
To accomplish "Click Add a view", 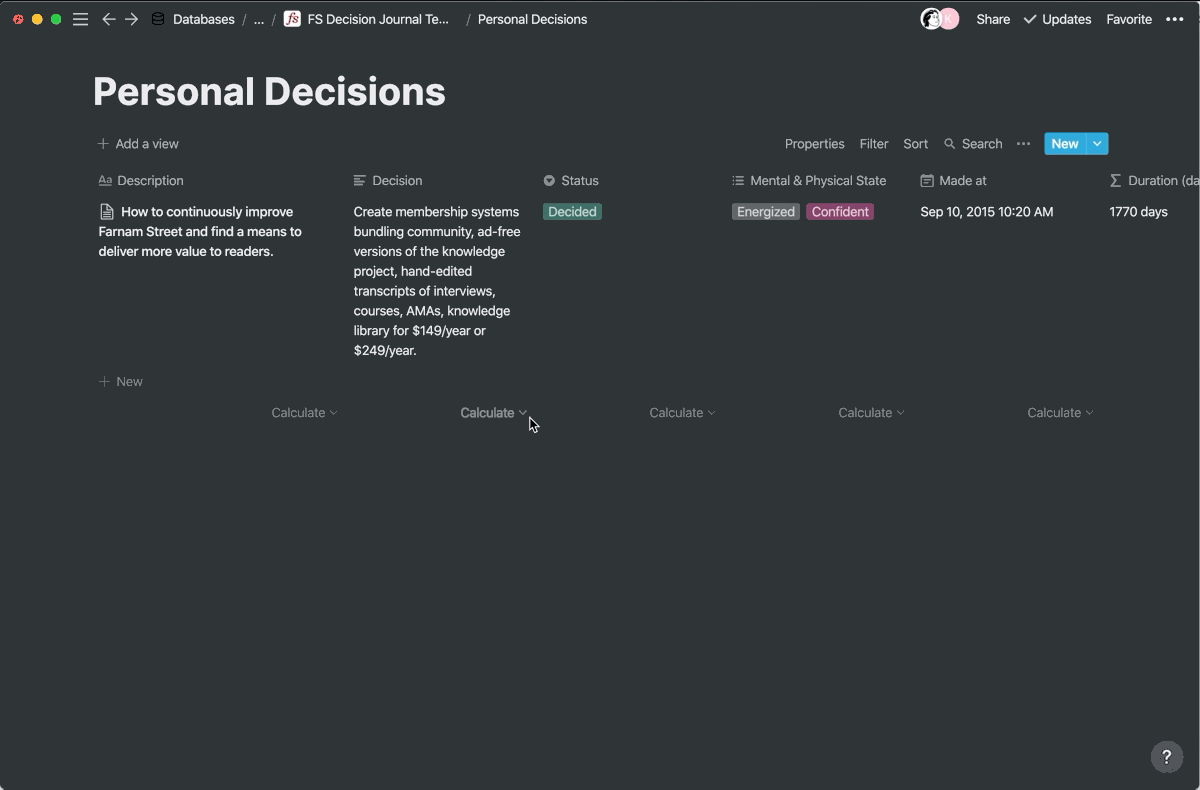I will (x=138, y=144).
